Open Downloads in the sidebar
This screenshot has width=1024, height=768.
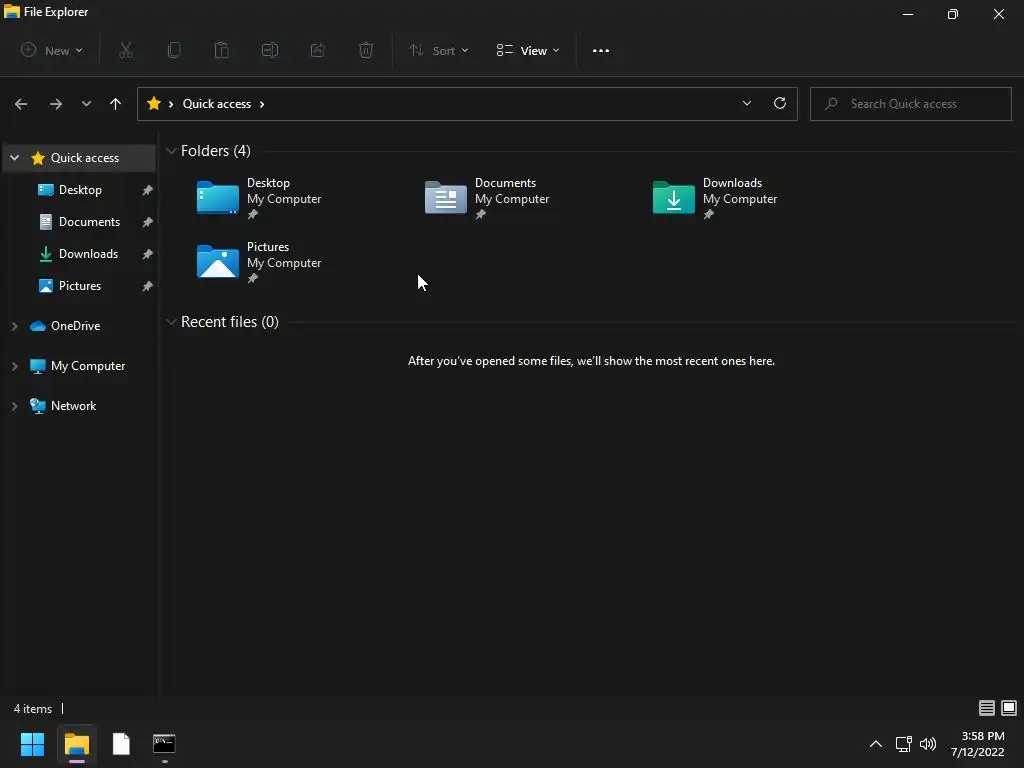click(88, 254)
